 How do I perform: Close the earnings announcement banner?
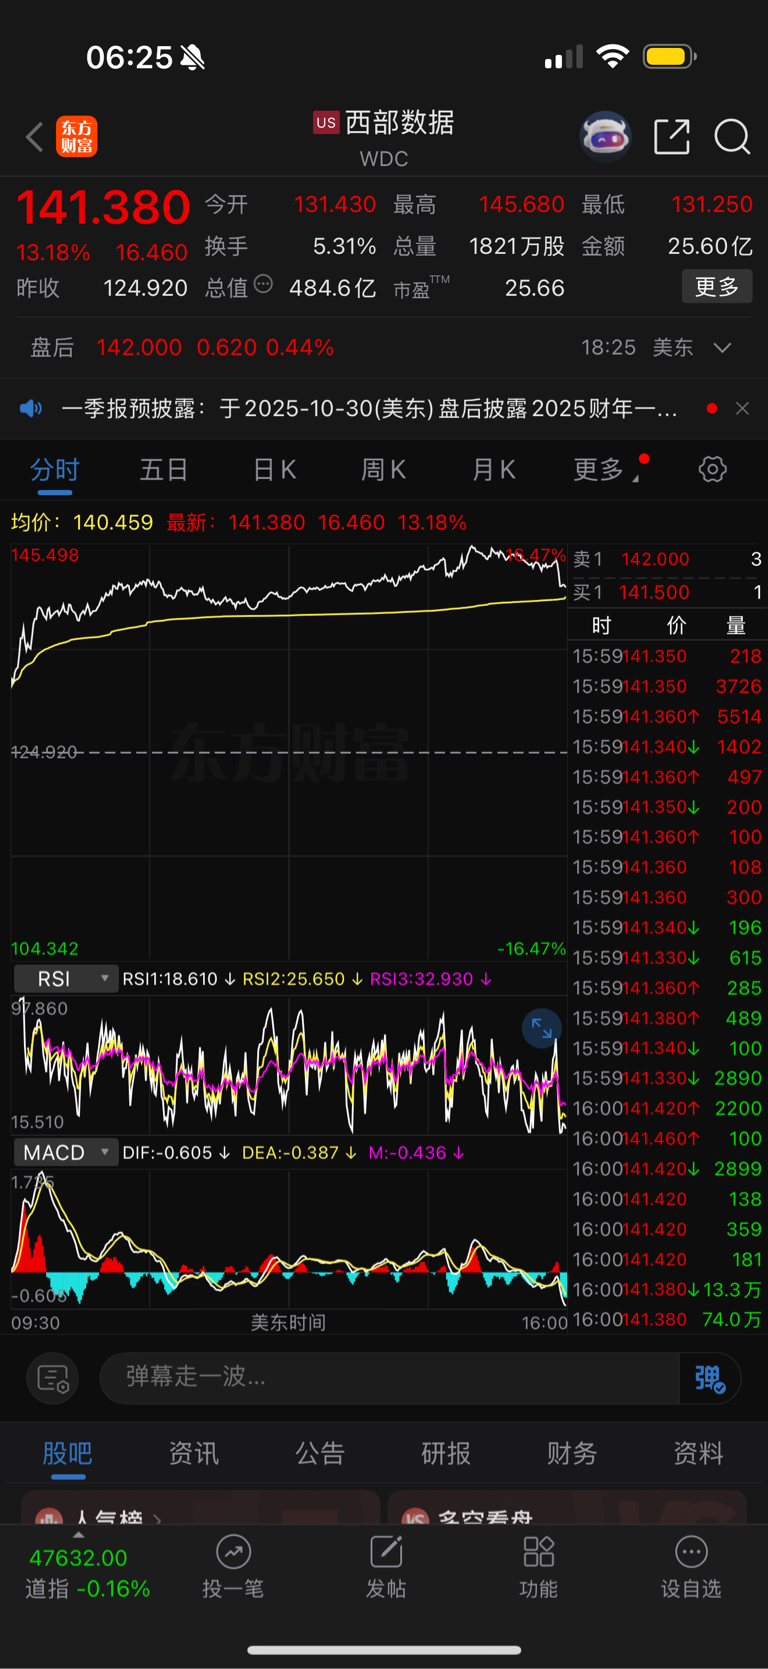[x=742, y=408]
